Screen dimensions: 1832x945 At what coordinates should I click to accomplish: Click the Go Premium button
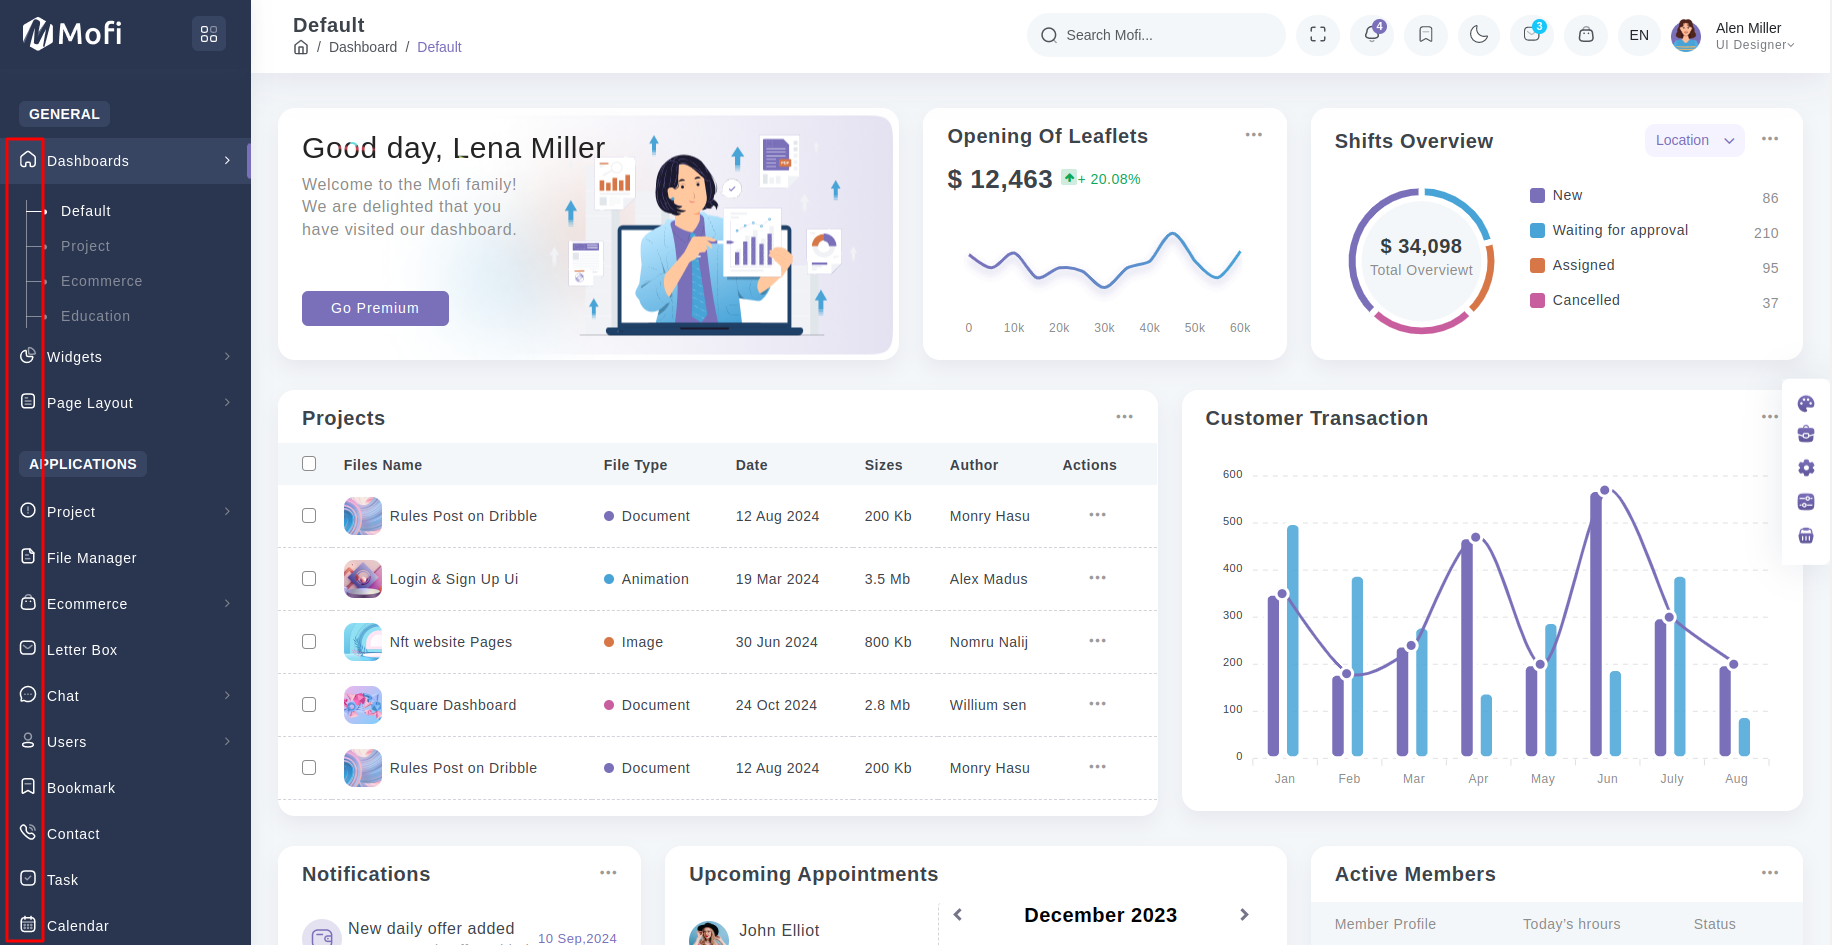tap(375, 308)
